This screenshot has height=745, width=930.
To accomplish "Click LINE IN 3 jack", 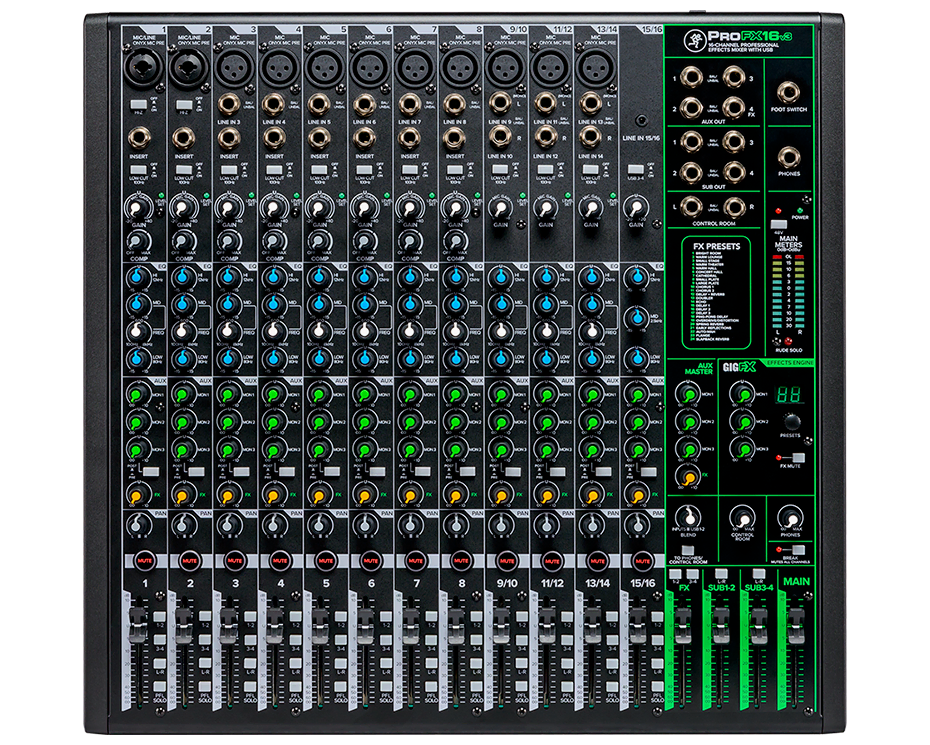I will 228,104.
